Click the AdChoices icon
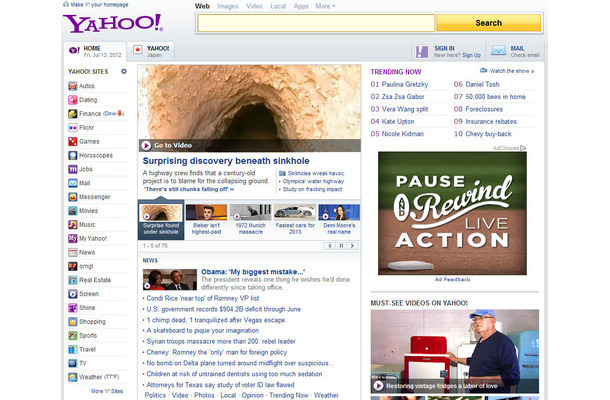610x400 pixels. (523, 148)
